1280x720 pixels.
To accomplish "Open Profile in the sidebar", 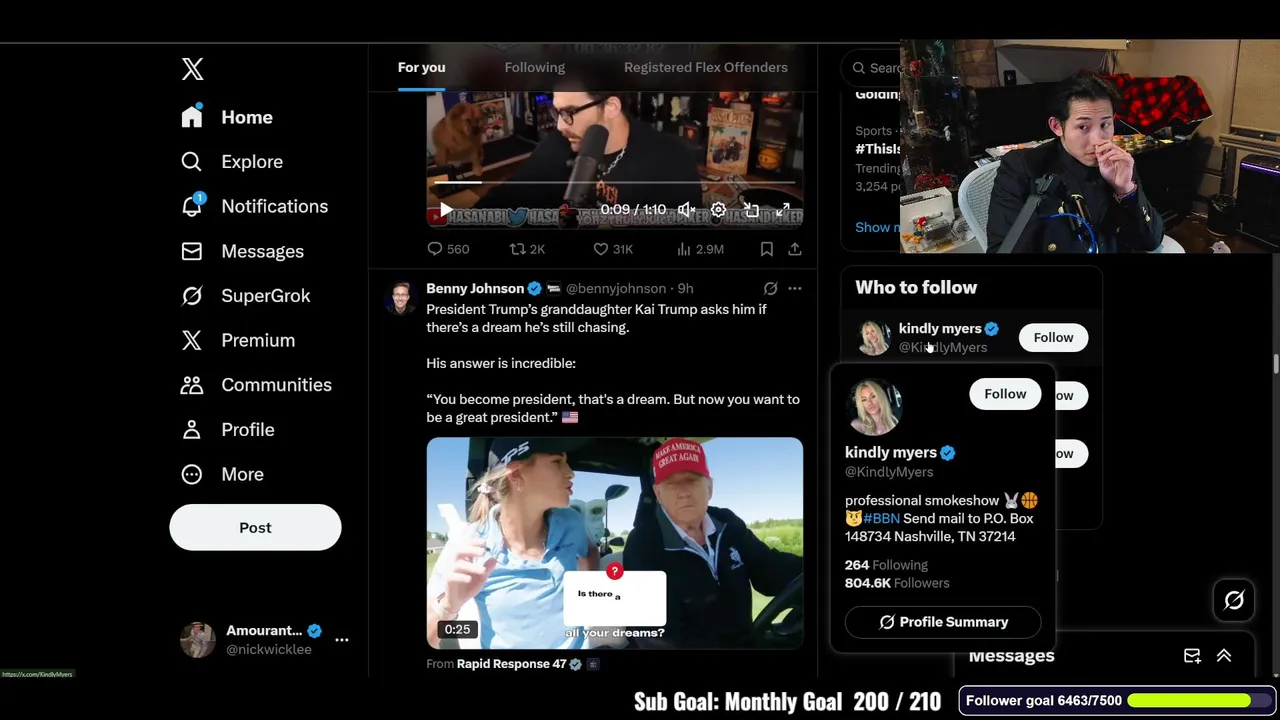I will coord(229,429).
